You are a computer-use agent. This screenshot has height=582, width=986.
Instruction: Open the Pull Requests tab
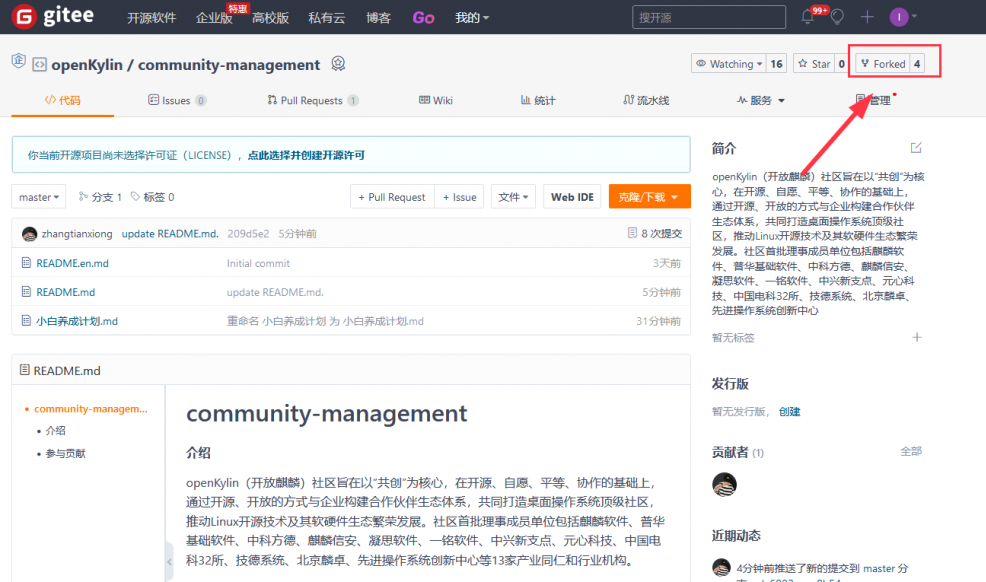[313, 100]
